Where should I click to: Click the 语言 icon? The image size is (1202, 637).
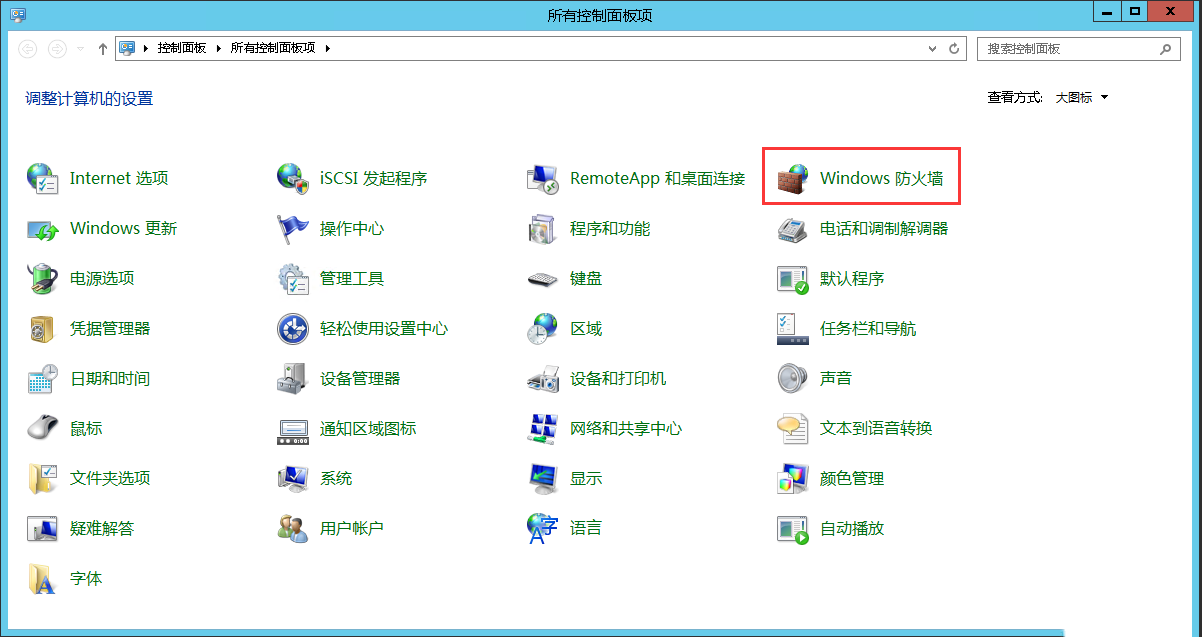pyautogui.click(x=542, y=528)
